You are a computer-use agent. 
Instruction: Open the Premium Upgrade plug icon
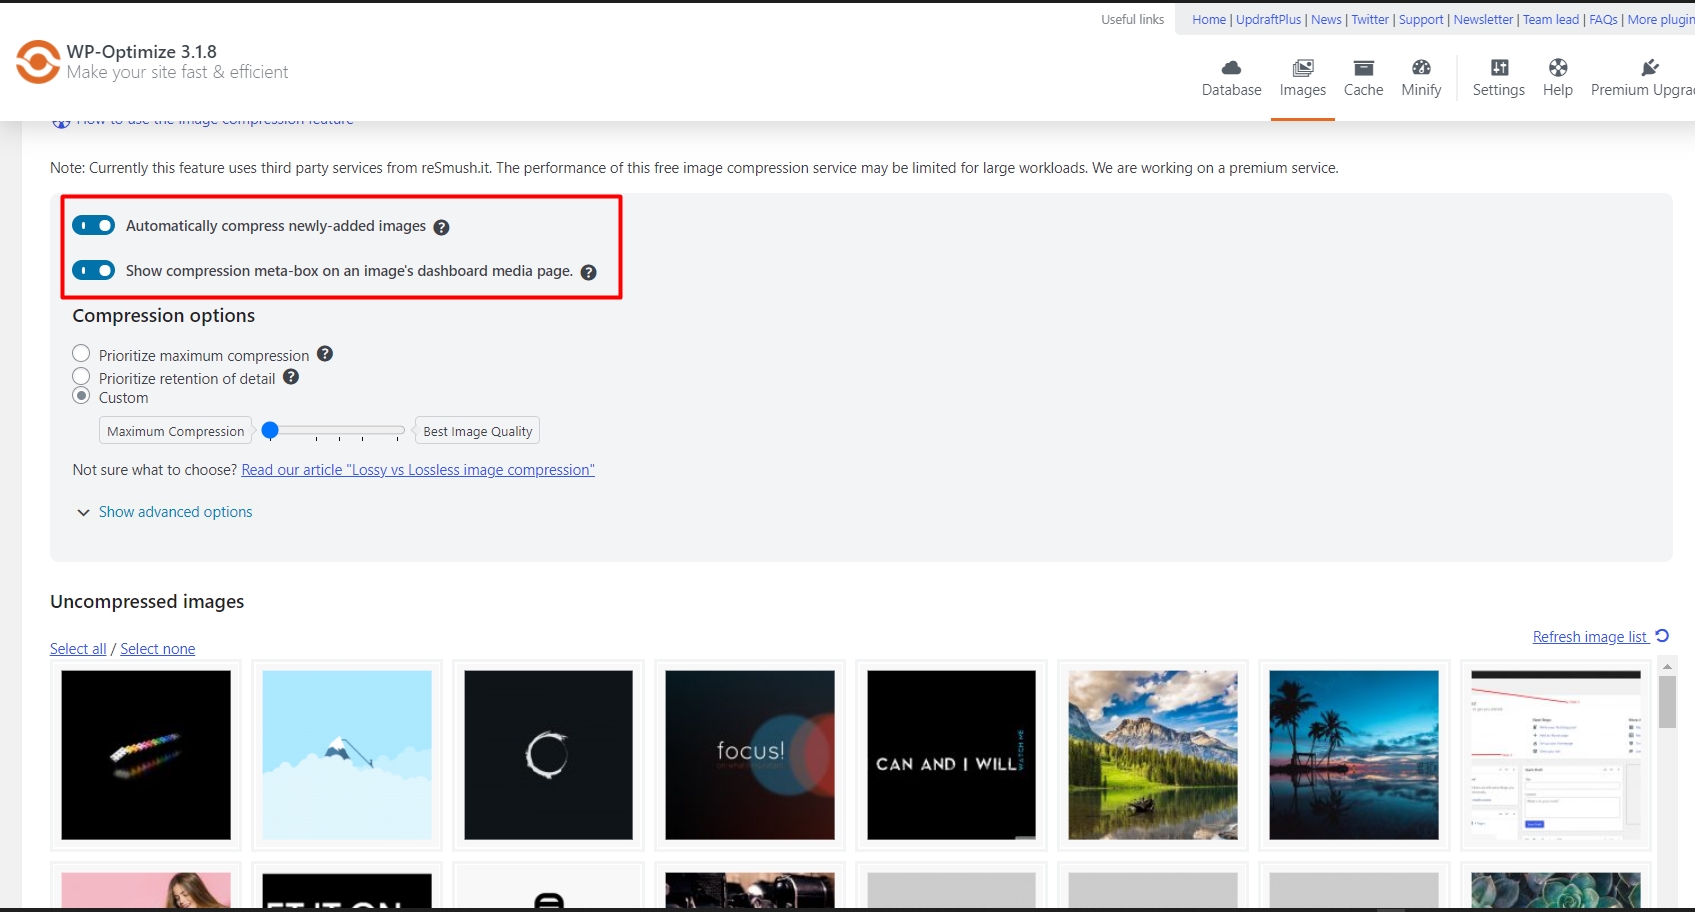coord(1649,67)
